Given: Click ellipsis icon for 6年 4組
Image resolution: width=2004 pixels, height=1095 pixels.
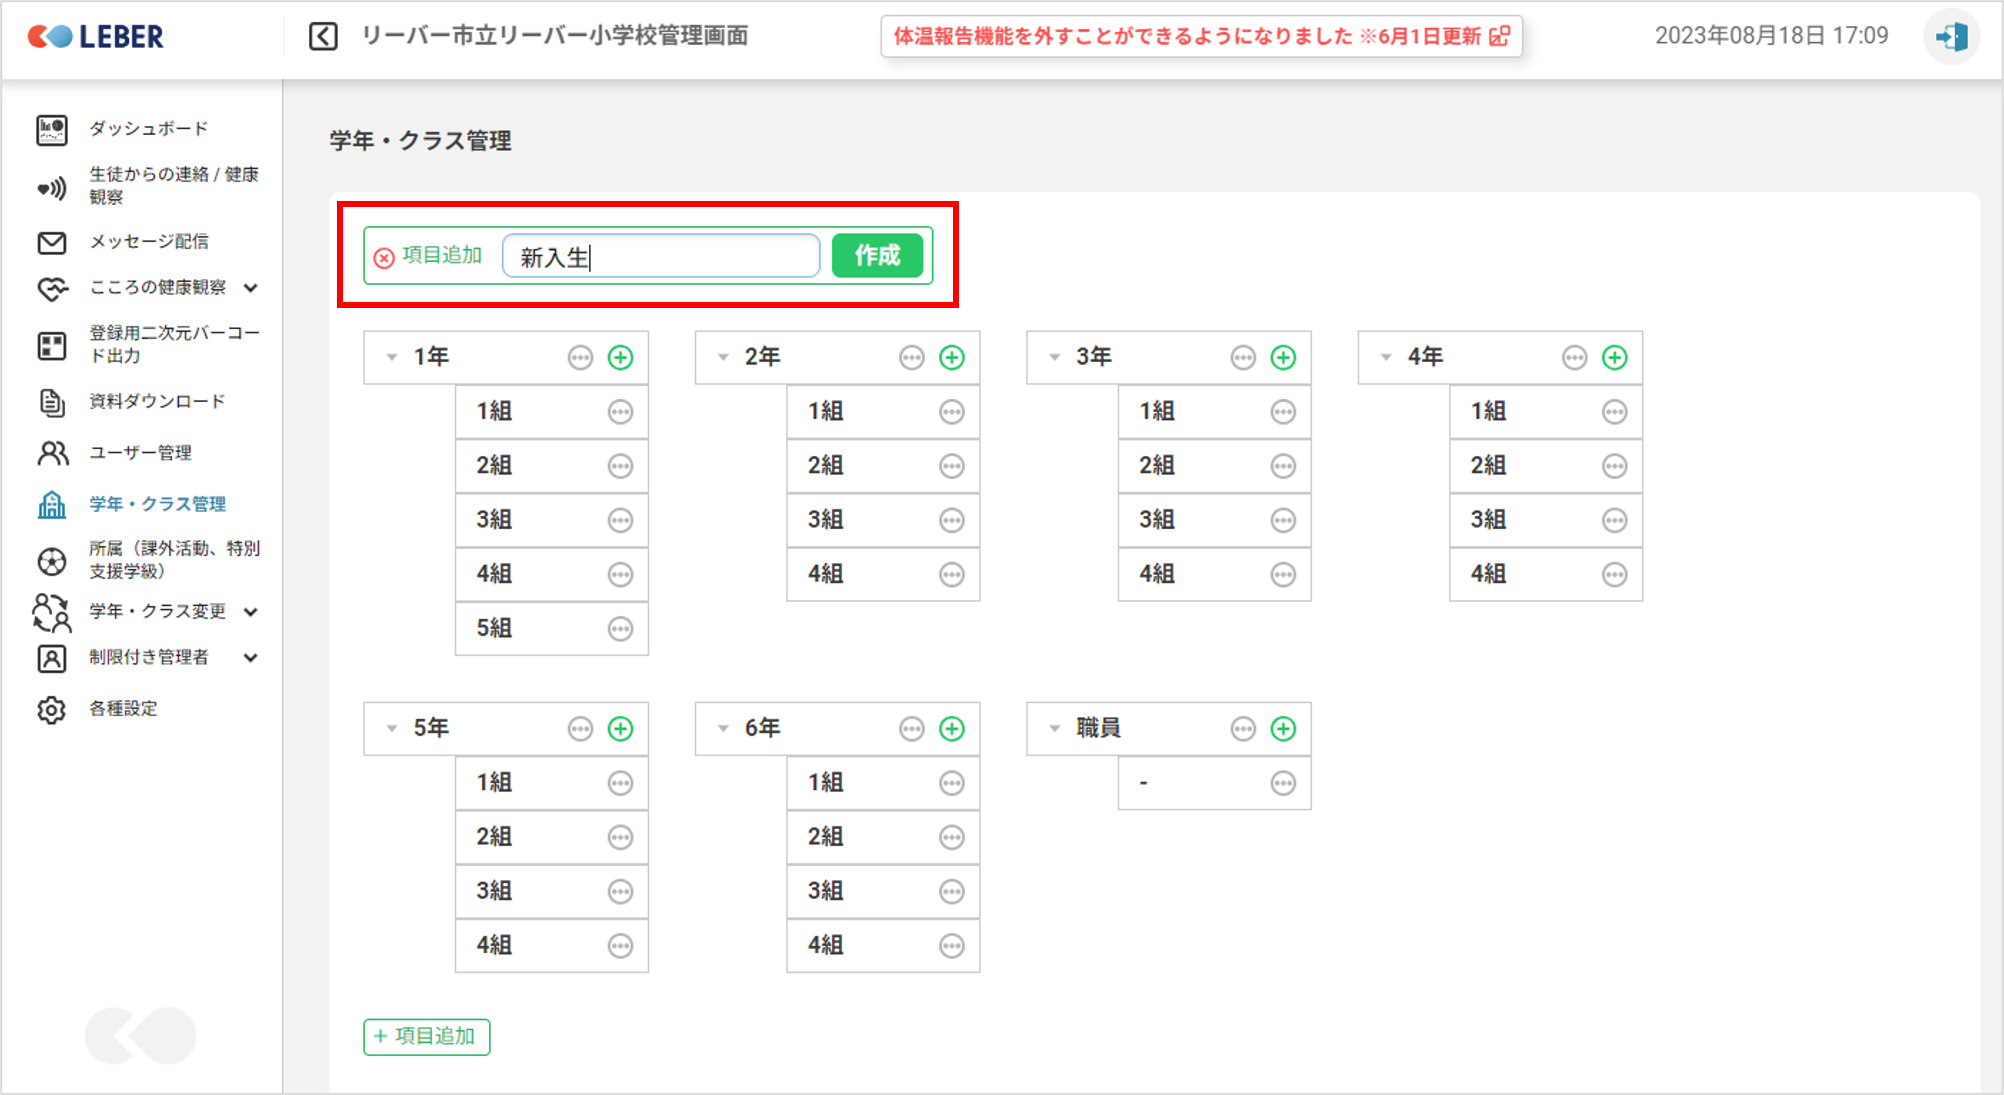Looking at the screenshot, I should tap(951, 945).
